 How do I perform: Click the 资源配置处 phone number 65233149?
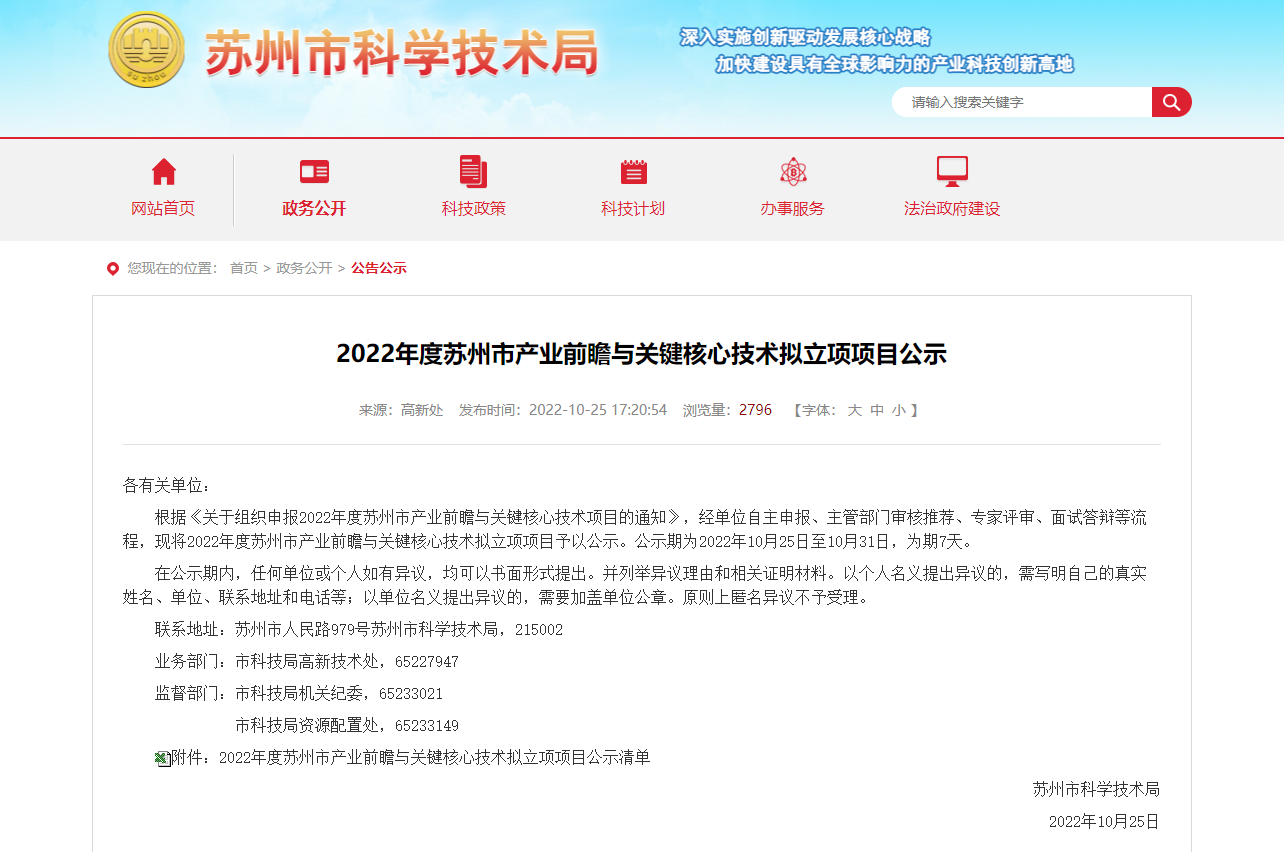click(x=427, y=726)
